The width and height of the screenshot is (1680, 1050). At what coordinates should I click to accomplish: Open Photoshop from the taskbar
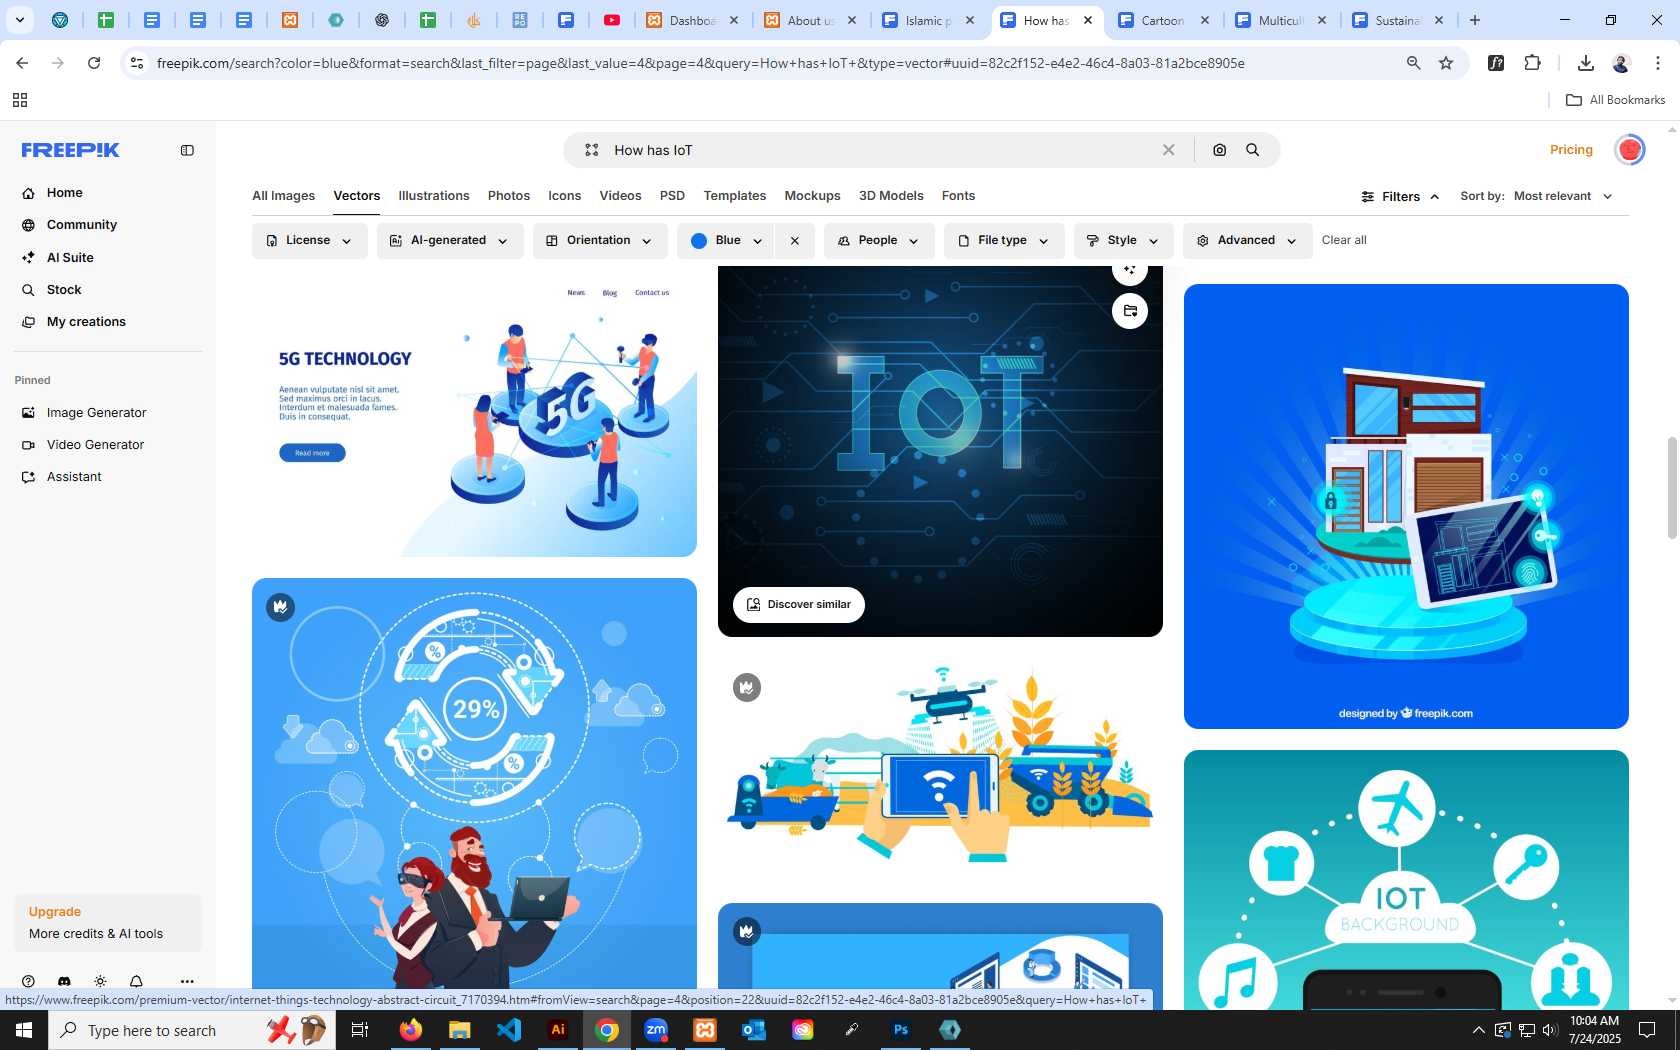point(901,1030)
